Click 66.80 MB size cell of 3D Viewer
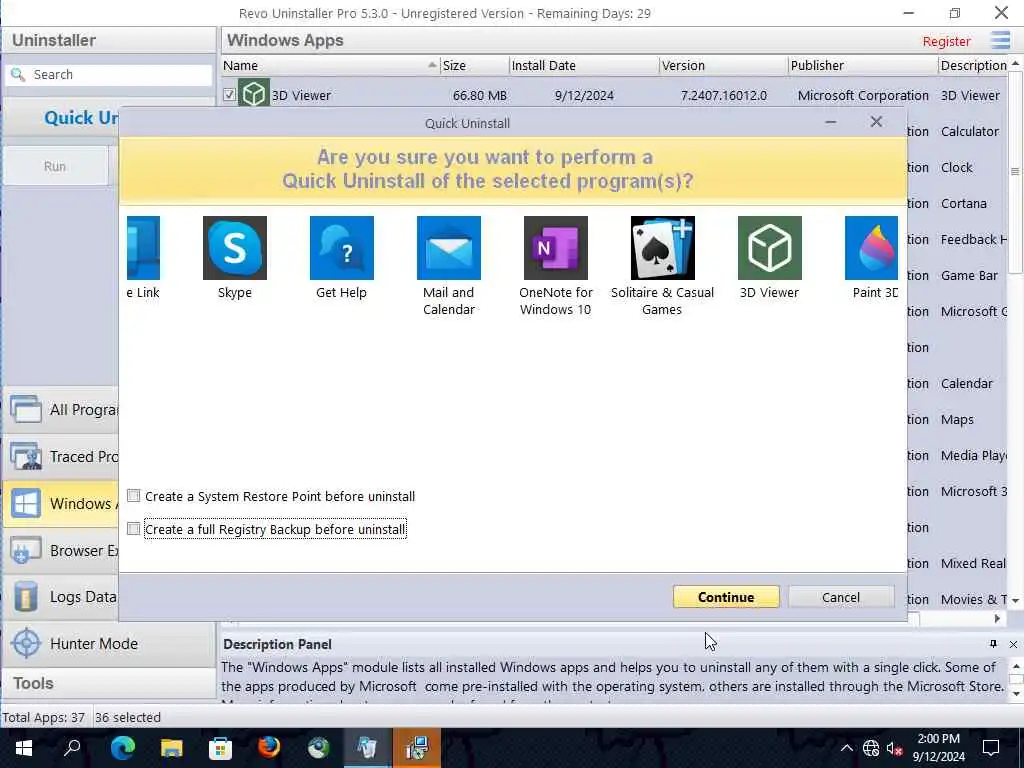The image size is (1024, 768). [479, 95]
